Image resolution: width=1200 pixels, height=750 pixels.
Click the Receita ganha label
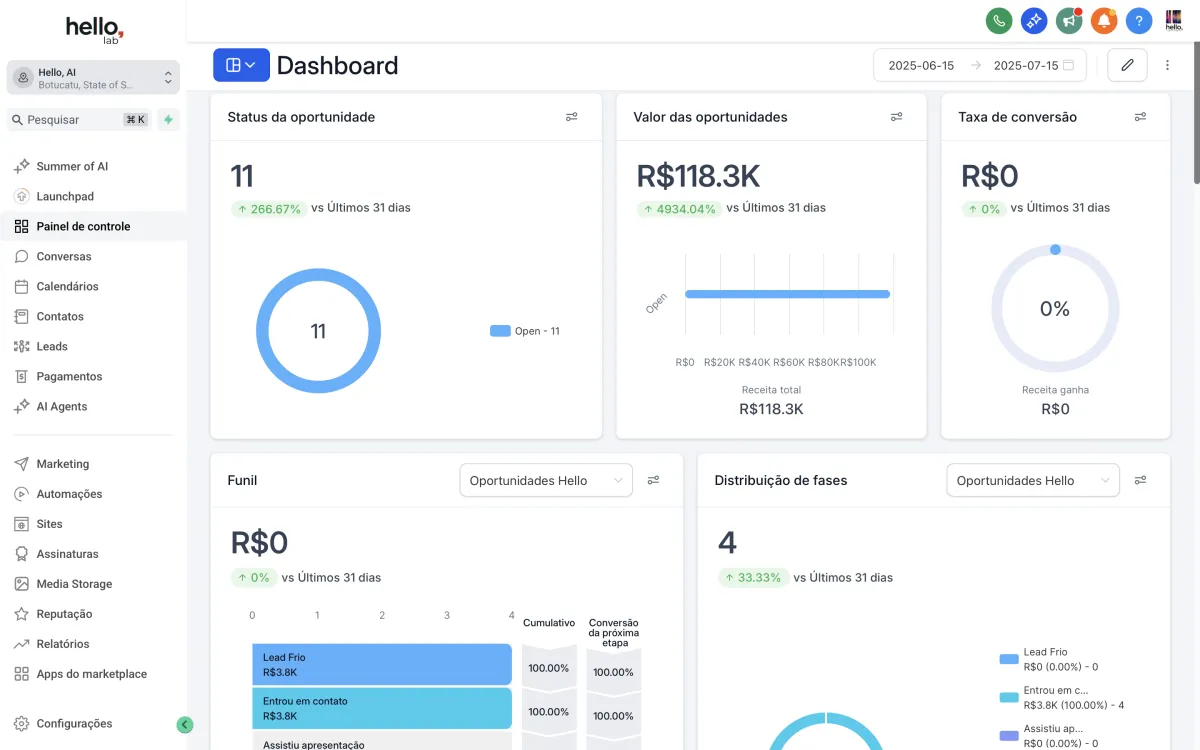coord(1055,390)
